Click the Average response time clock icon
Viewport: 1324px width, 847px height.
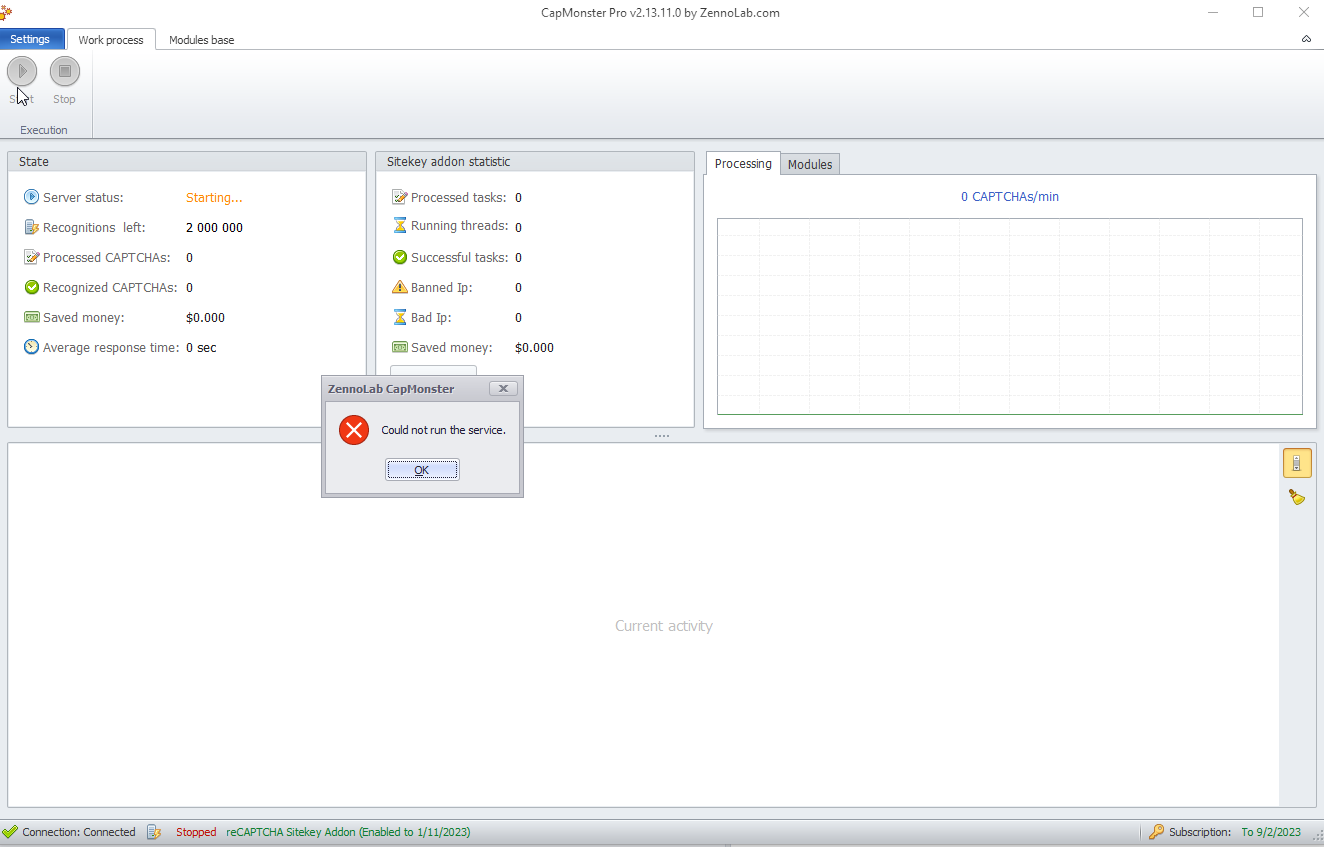pos(32,347)
